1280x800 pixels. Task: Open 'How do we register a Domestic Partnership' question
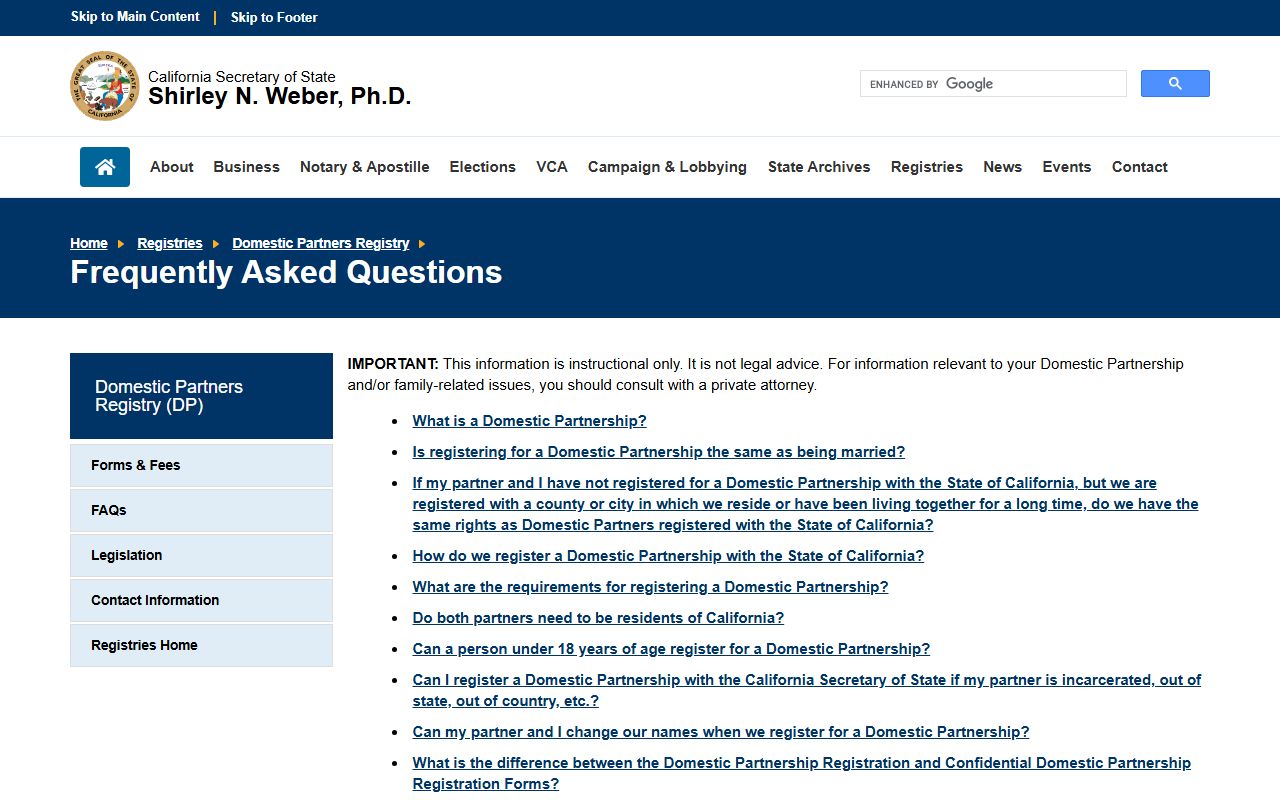pos(668,556)
